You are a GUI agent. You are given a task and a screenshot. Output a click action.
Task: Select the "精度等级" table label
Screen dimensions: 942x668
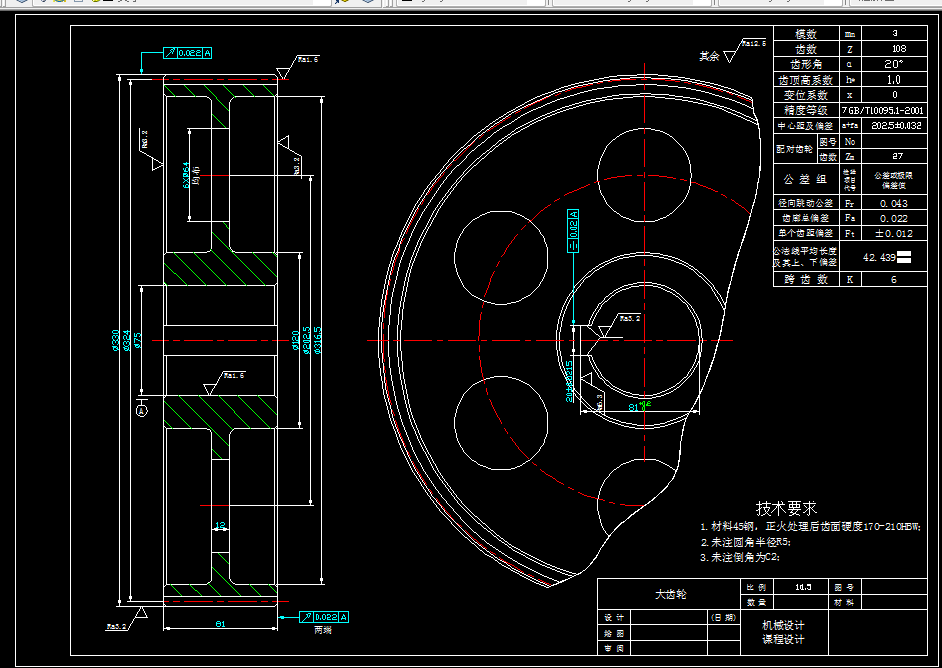(x=806, y=111)
